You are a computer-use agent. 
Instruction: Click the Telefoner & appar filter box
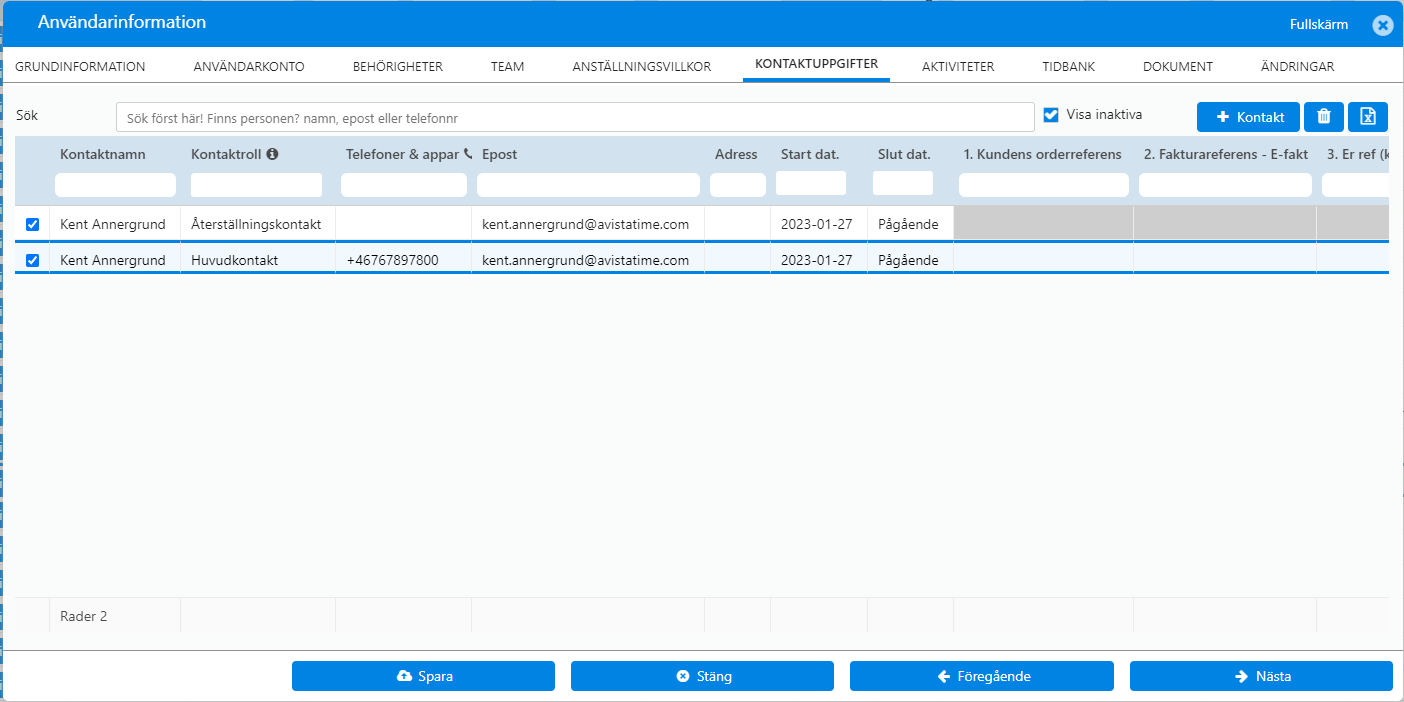pos(404,185)
